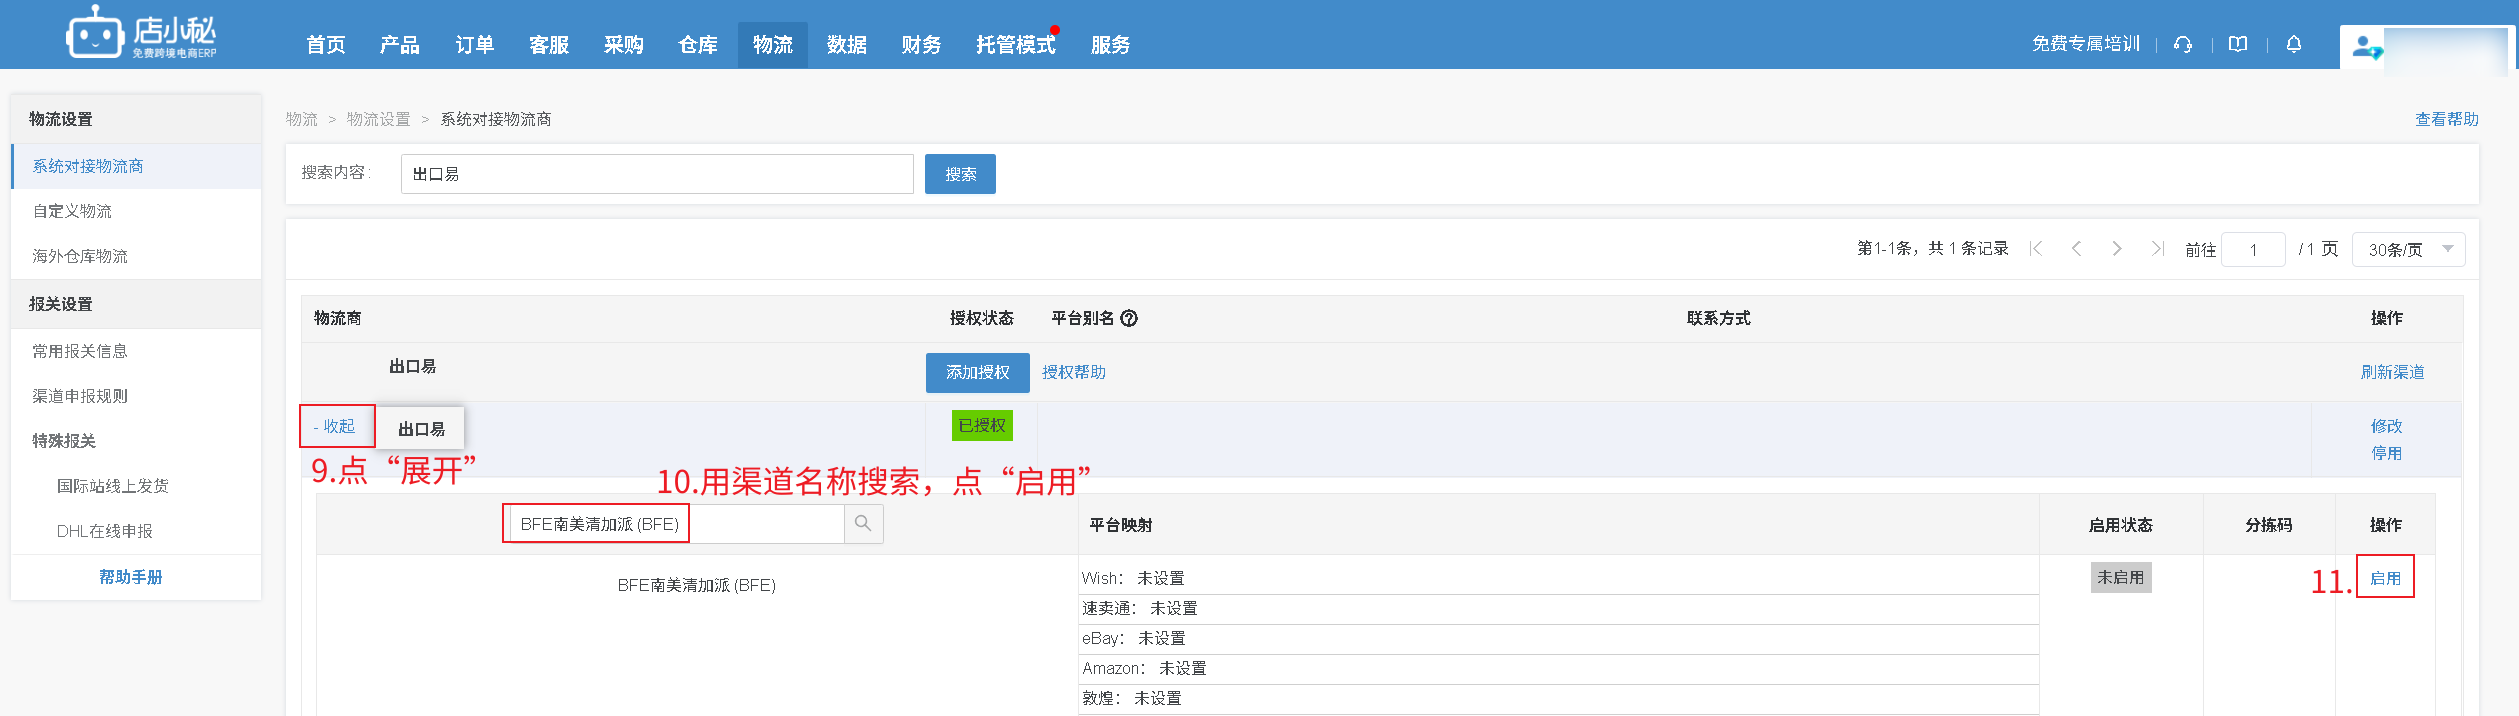Click the customer service headset icon
Image resolution: width=2519 pixels, height=716 pixels.
(x=2183, y=44)
